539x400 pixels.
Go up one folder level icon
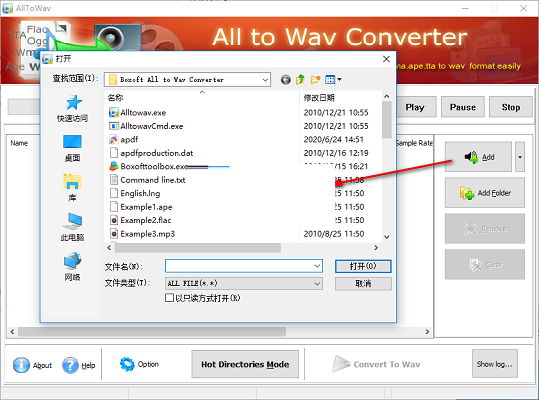point(300,79)
